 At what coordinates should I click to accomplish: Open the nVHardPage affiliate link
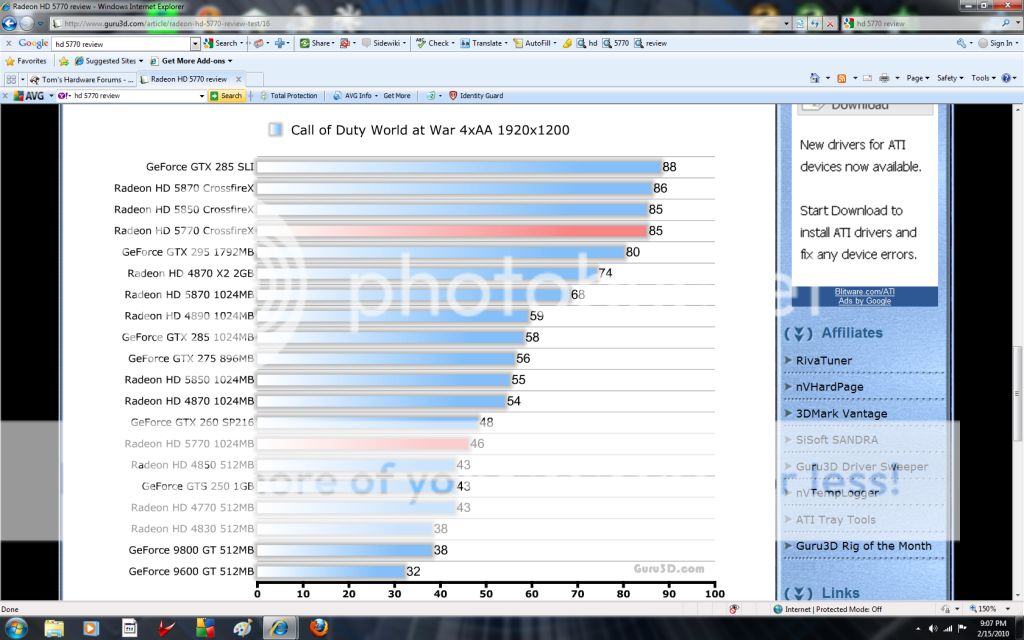click(x=829, y=387)
